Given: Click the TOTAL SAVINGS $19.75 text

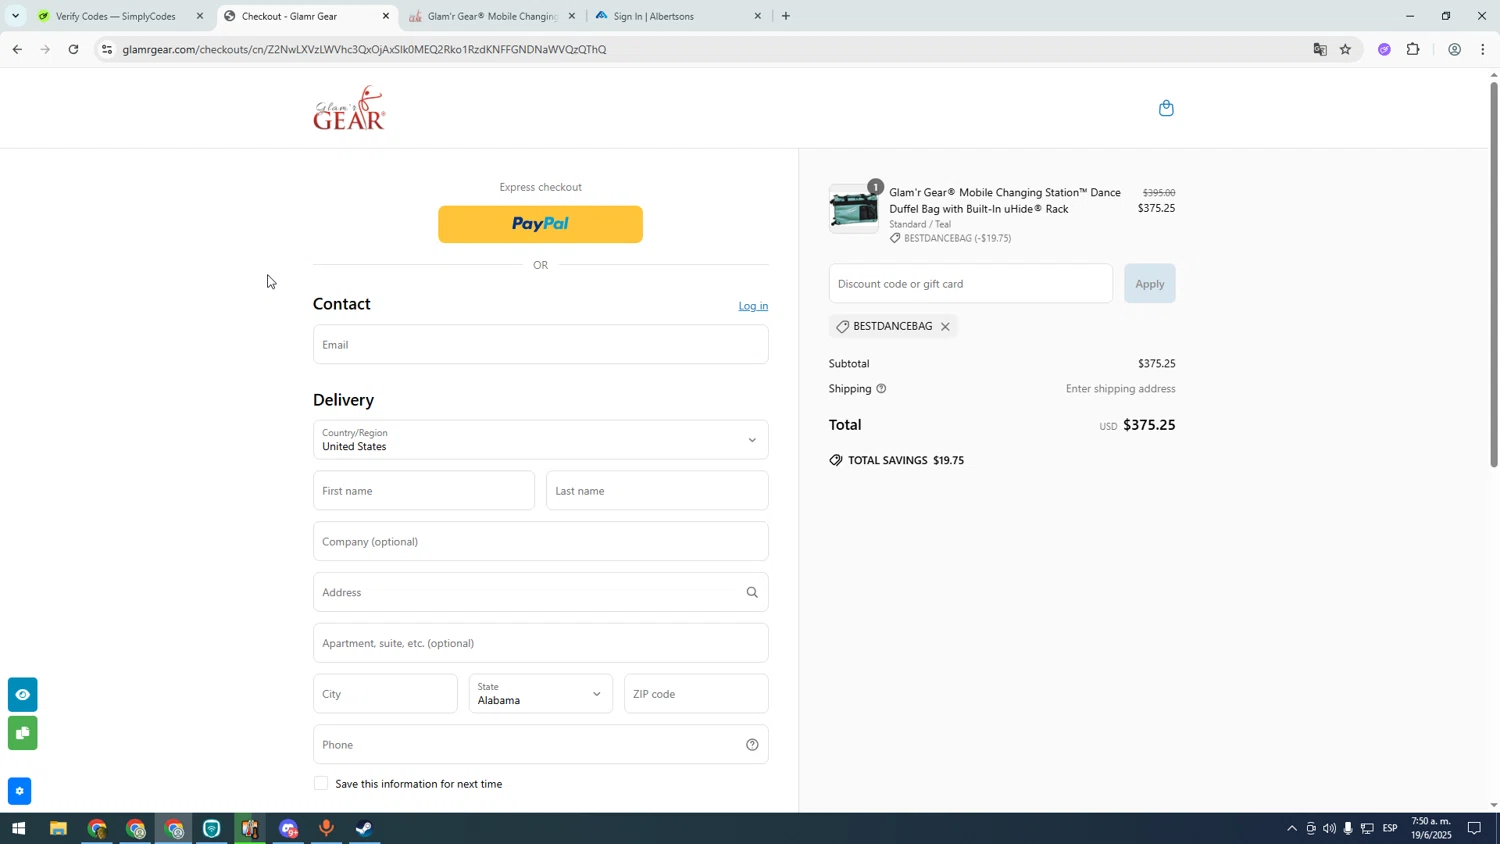Looking at the screenshot, I should point(906,461).
